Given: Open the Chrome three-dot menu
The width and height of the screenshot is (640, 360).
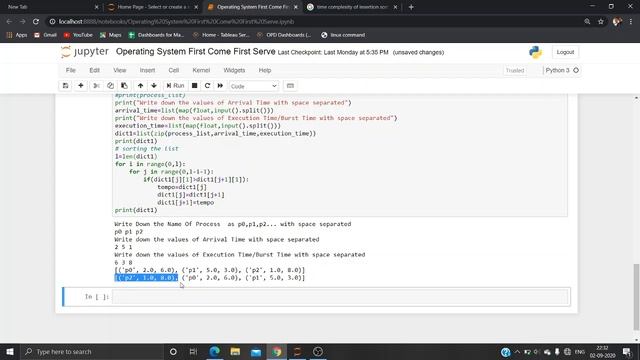Looking at the screenshot, I should coord(631,22).
